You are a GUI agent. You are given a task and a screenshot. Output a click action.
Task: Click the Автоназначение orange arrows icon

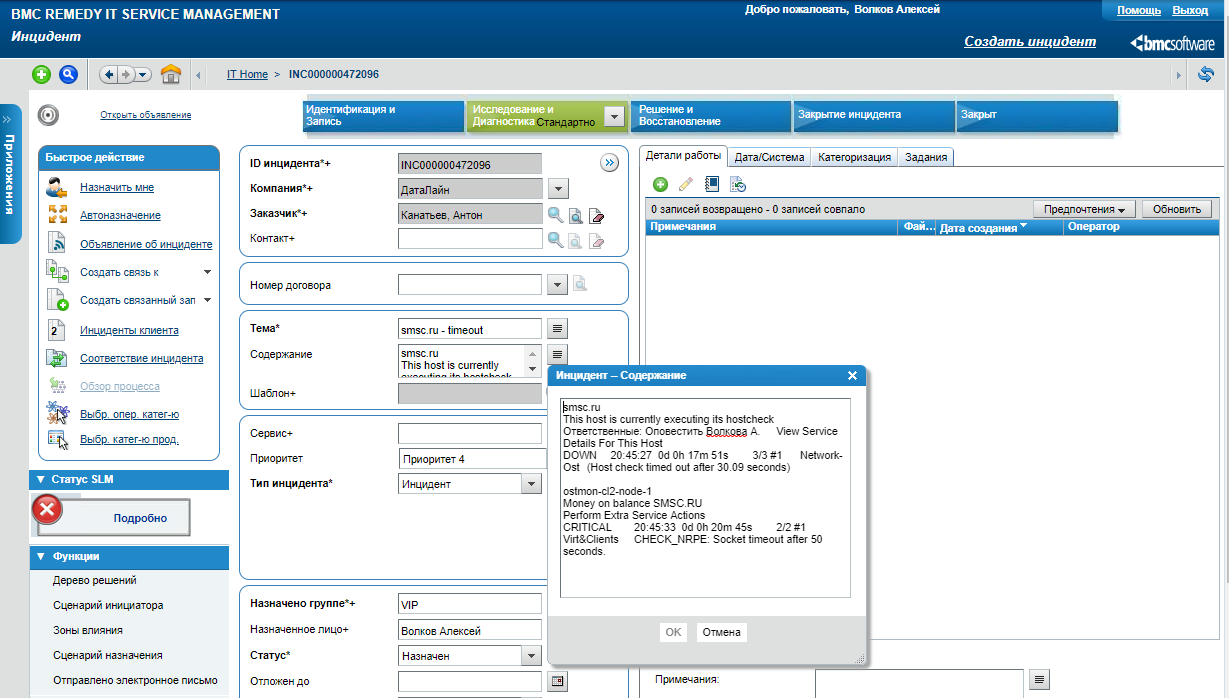(x=58, y=215)
